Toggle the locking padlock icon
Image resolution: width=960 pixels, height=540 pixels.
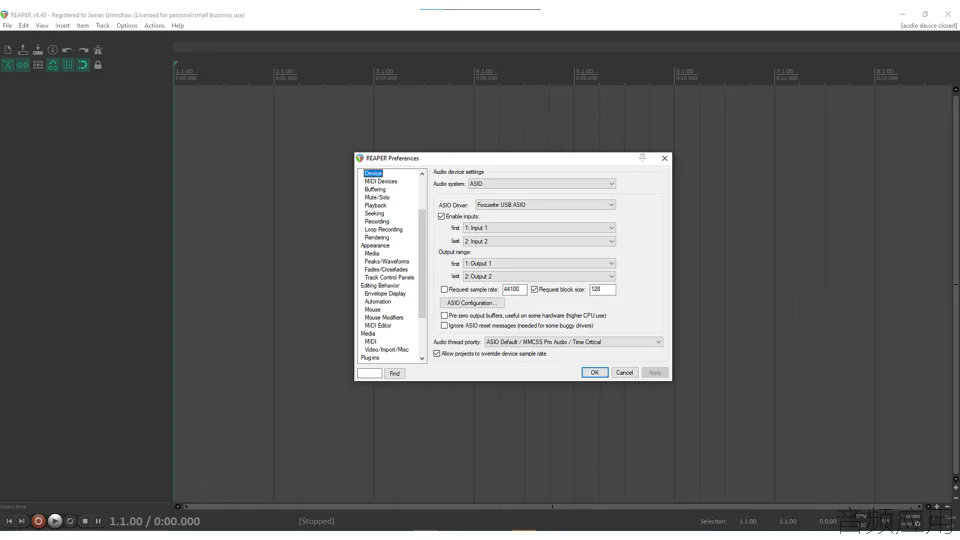97,65
